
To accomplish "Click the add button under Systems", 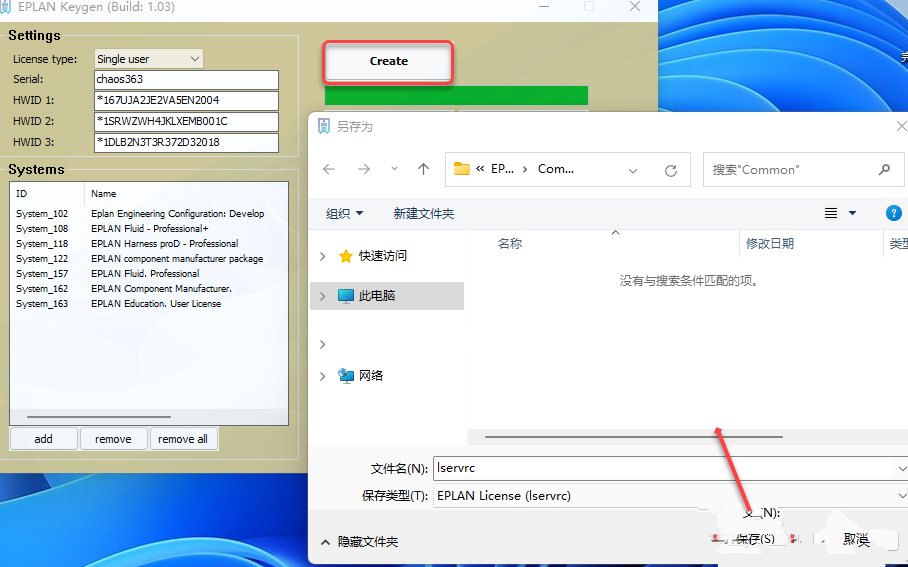I will pos(43,439).
